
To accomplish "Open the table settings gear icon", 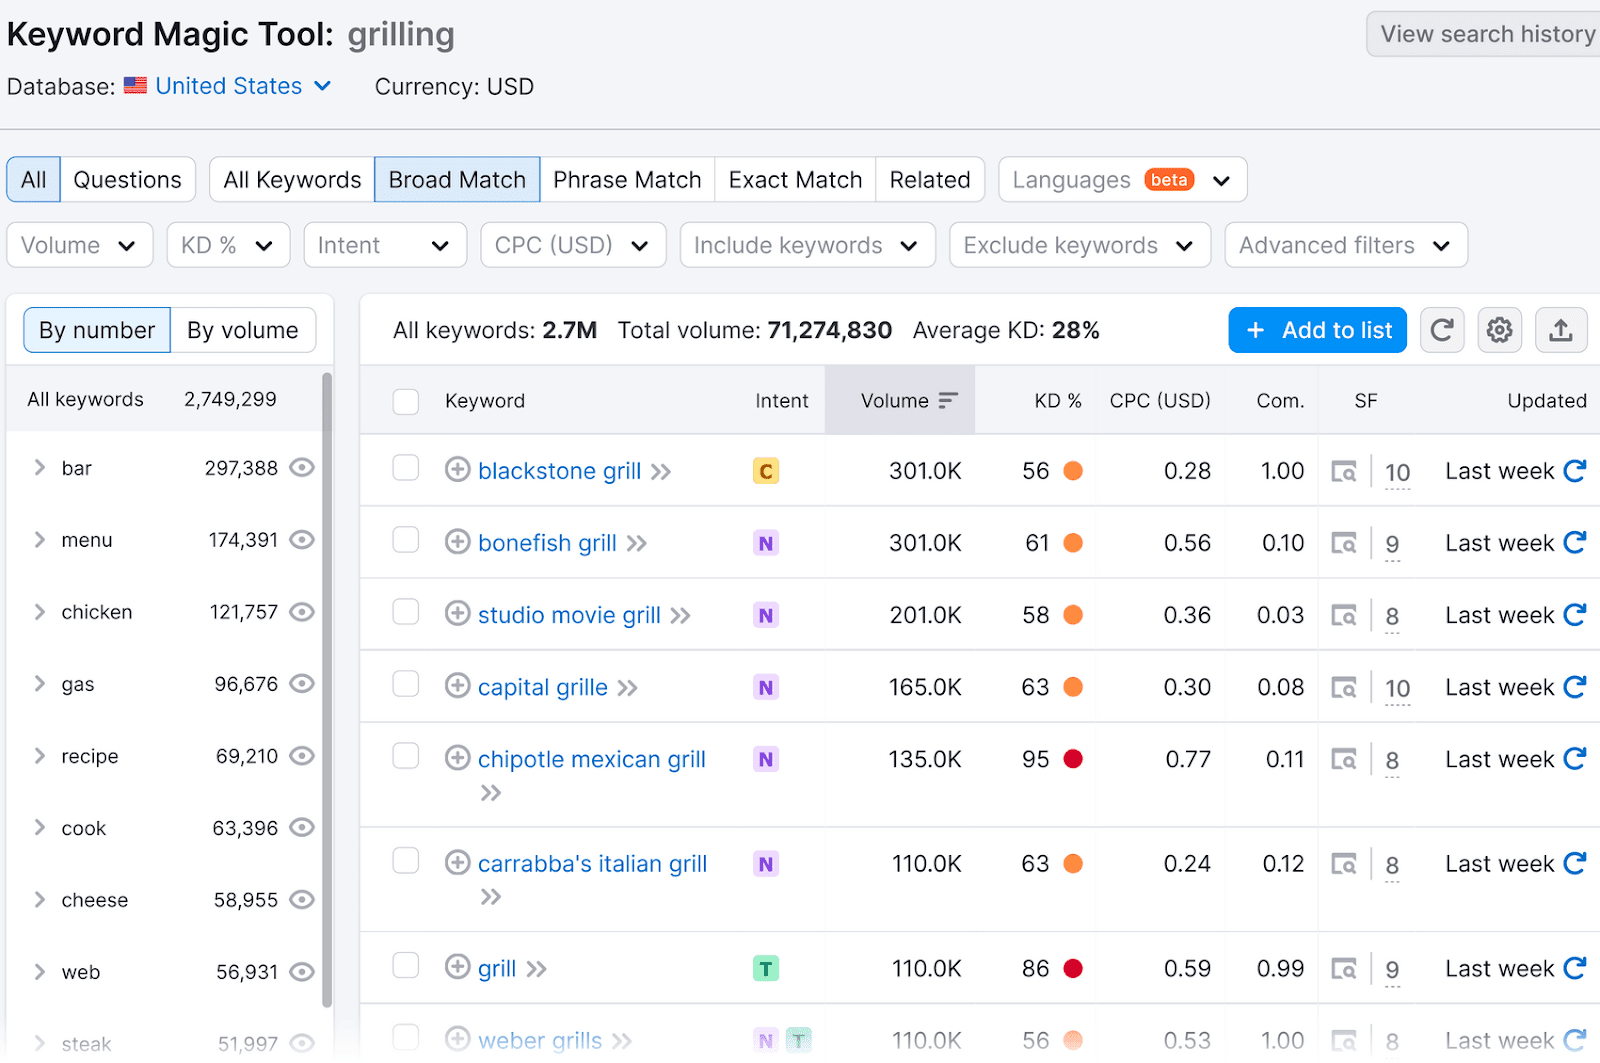I will 1499,329.
